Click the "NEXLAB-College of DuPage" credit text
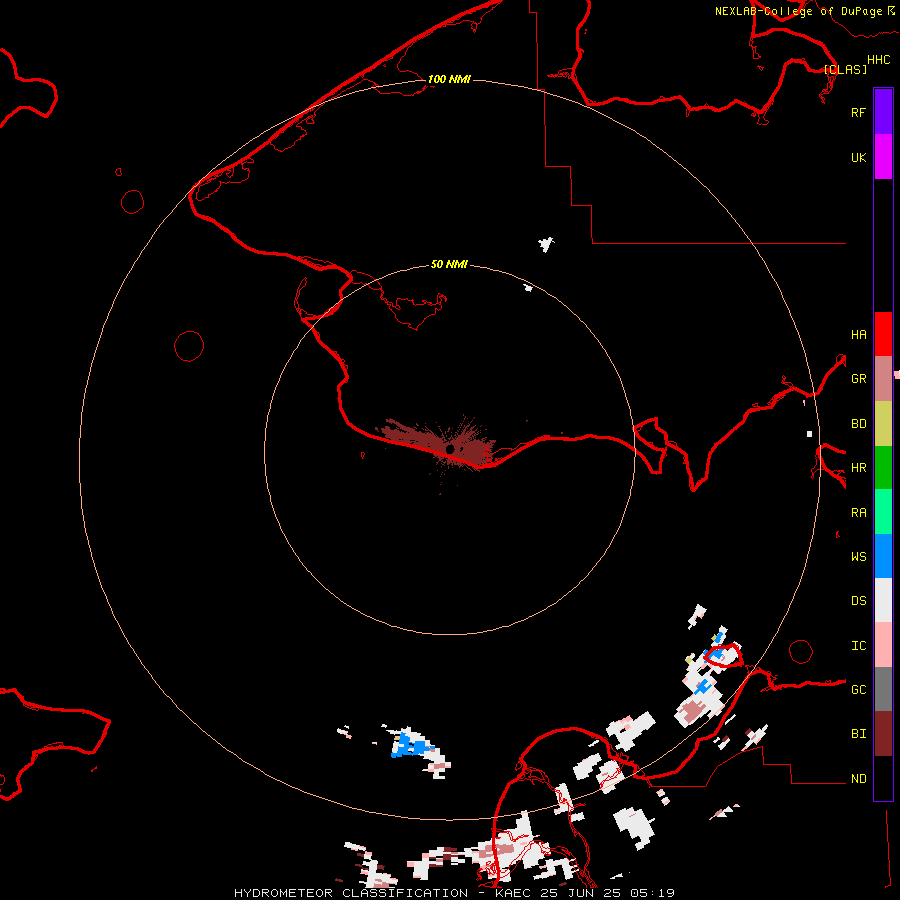This screenshot has height=900, width=900. point(798,11)
